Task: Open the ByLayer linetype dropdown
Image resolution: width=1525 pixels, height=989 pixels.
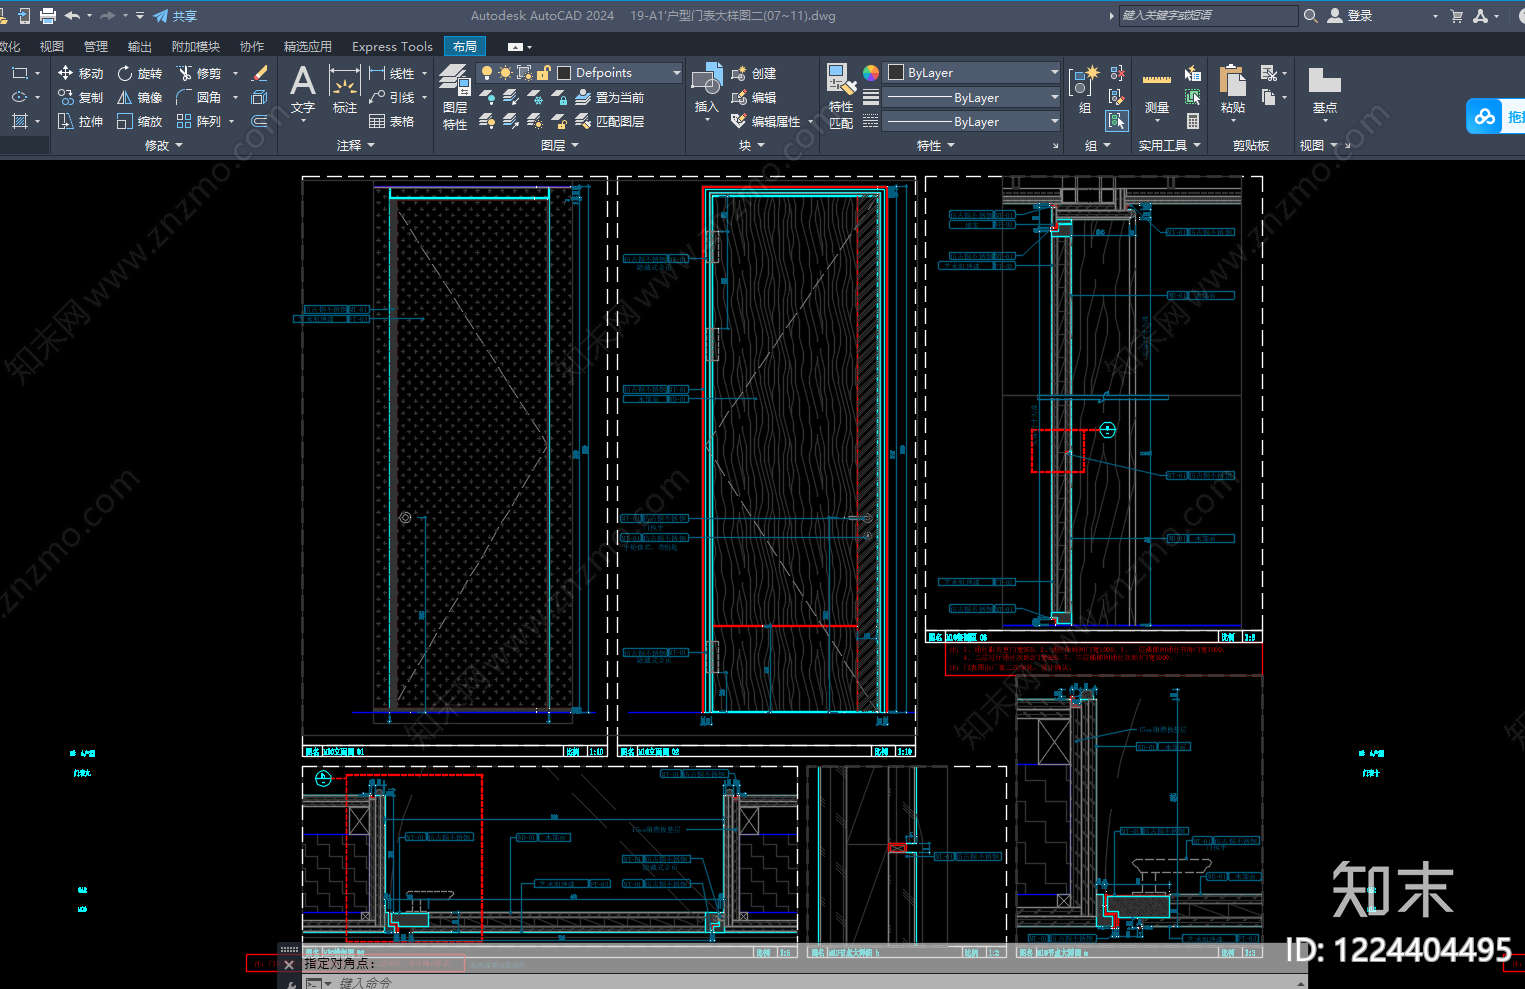Action: click(1054, 121)
